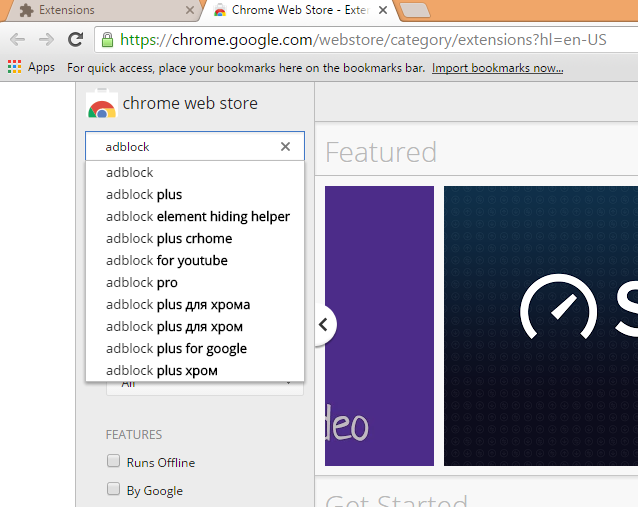This screenshot has height=507, width=638.
Task: Select the "adblock" suggestion
Action: pyautogui.click(x=195, y=173)
